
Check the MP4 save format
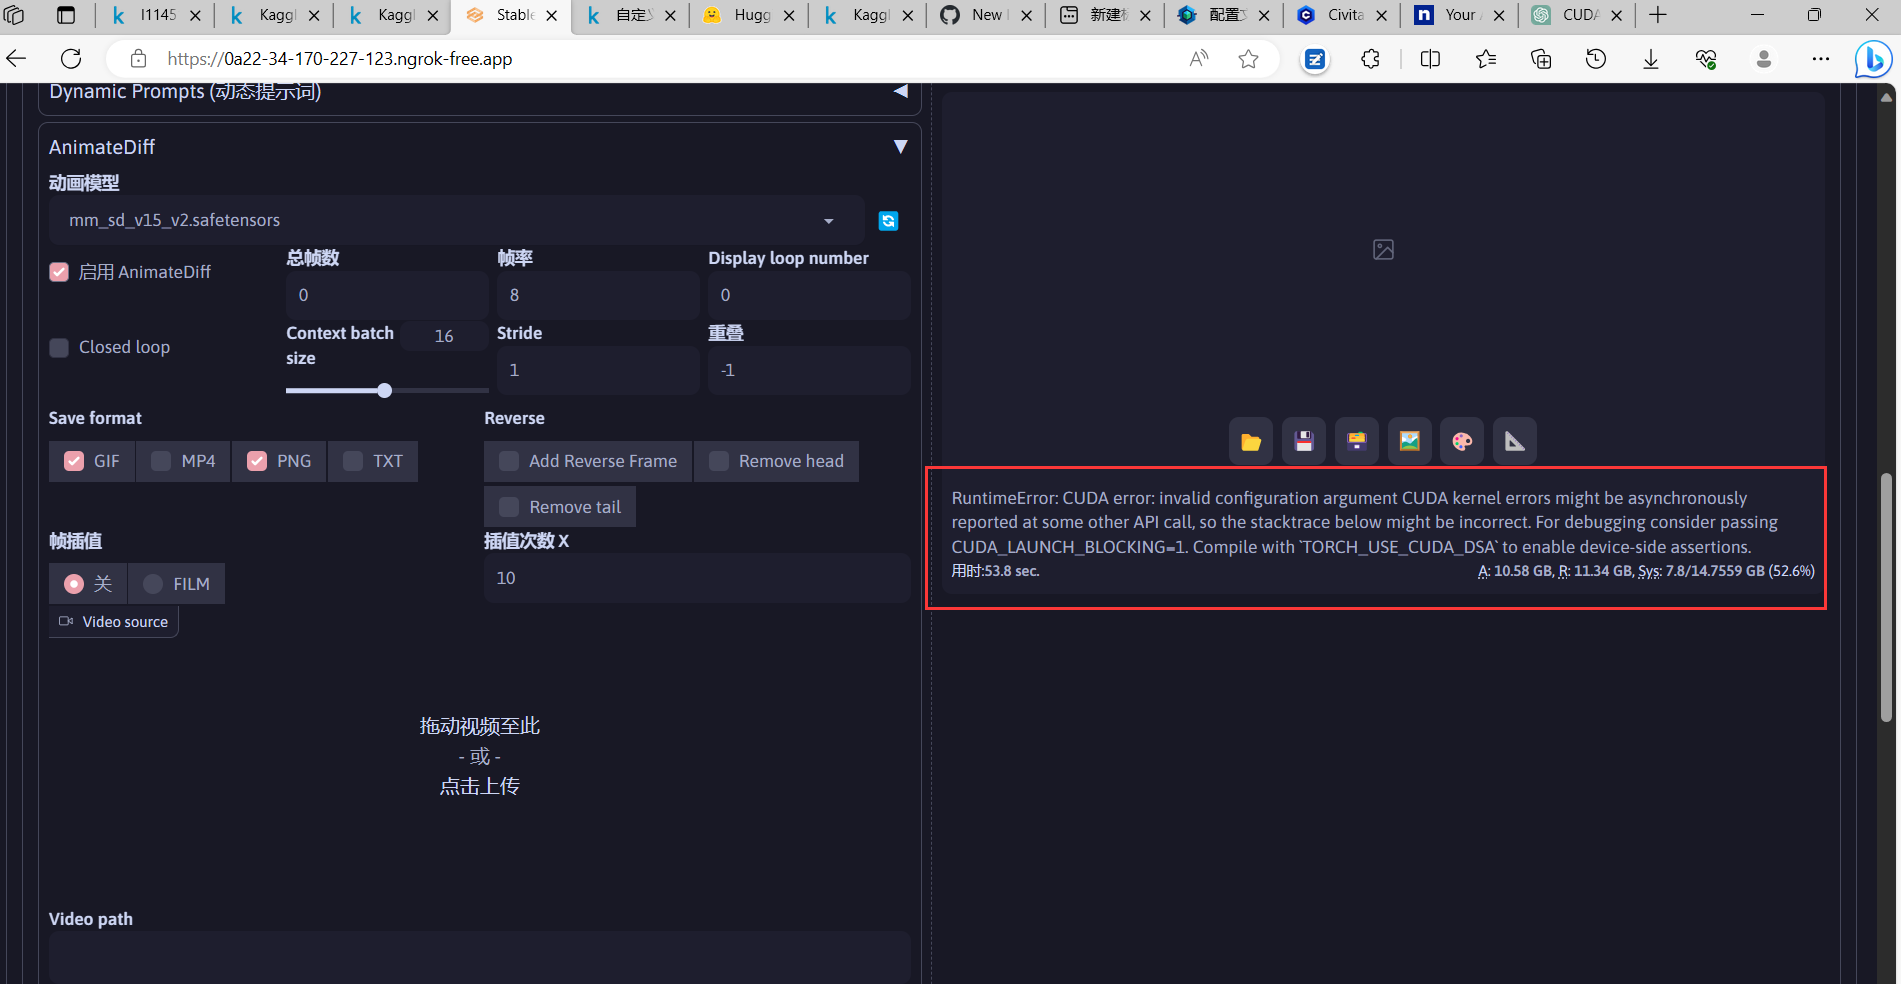(x=160, y=461)
